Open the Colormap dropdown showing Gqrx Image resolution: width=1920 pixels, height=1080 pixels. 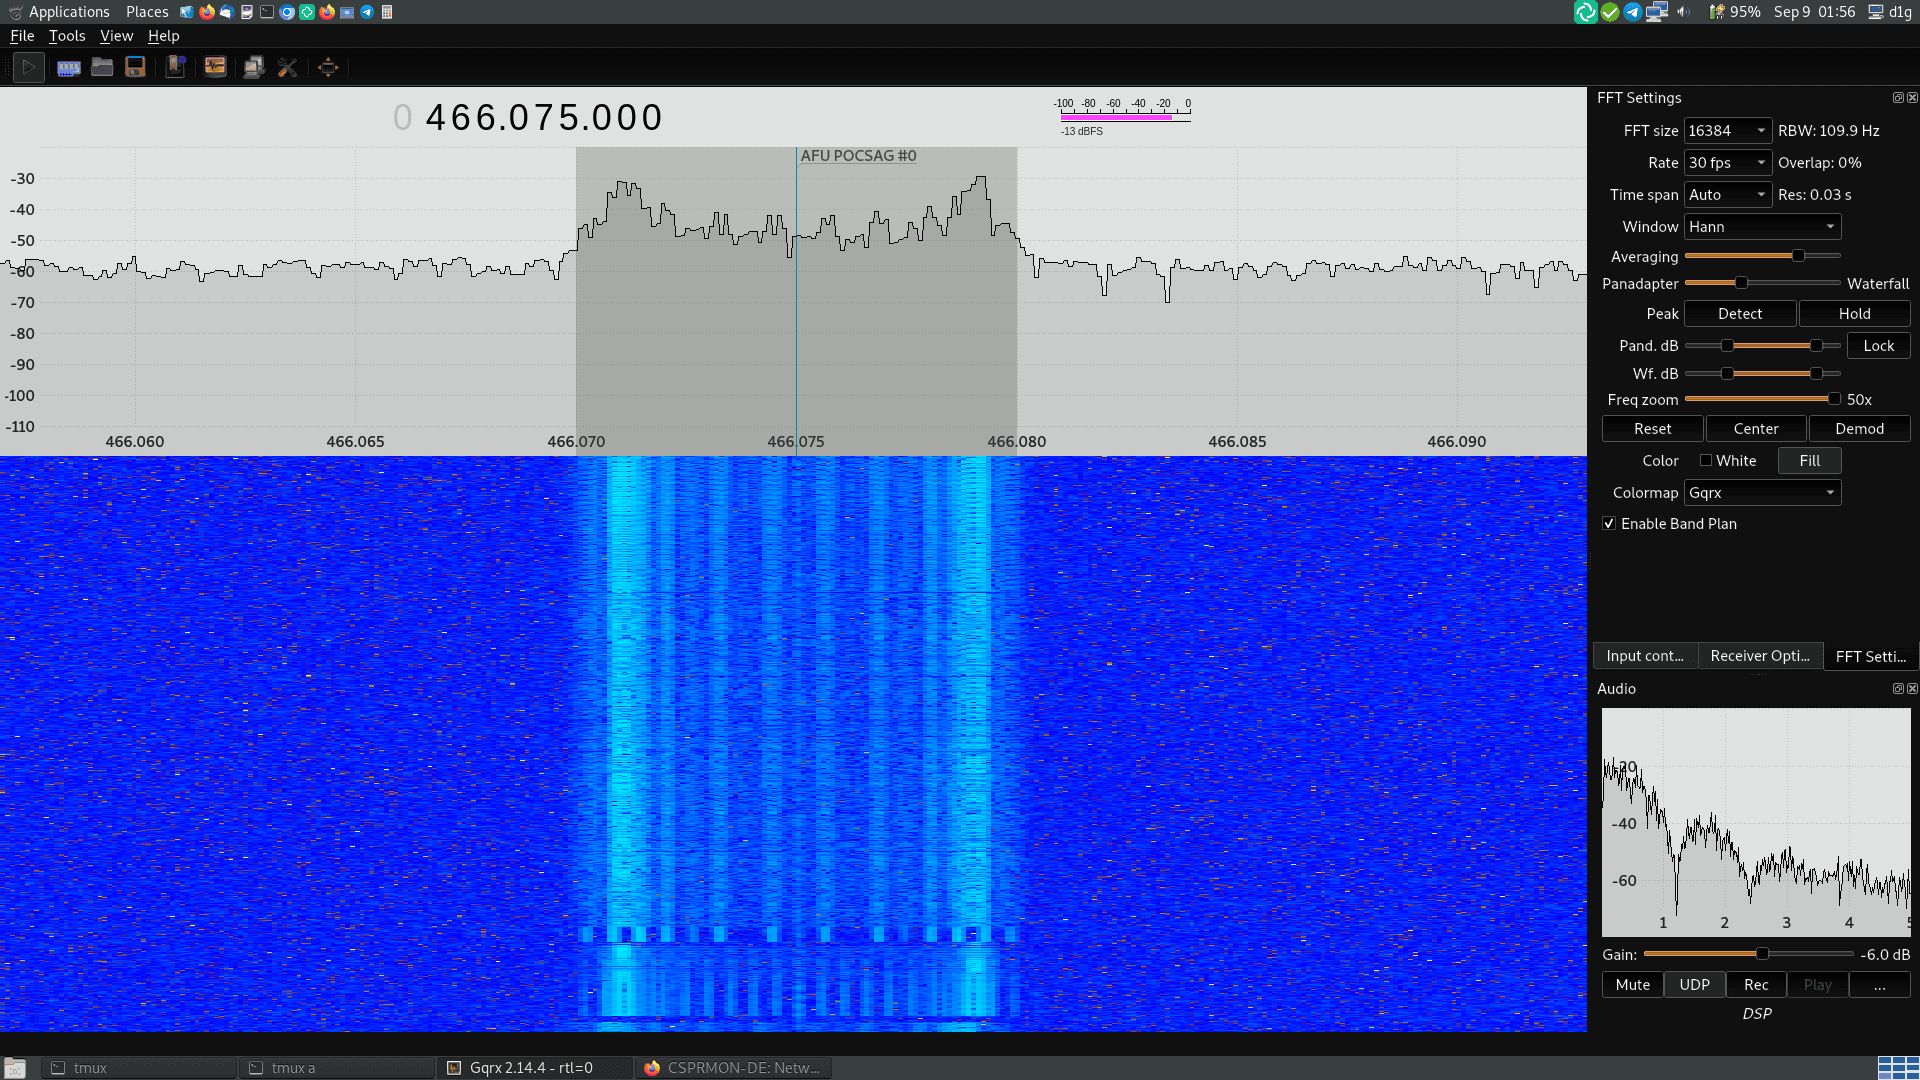pos(1761,492)
